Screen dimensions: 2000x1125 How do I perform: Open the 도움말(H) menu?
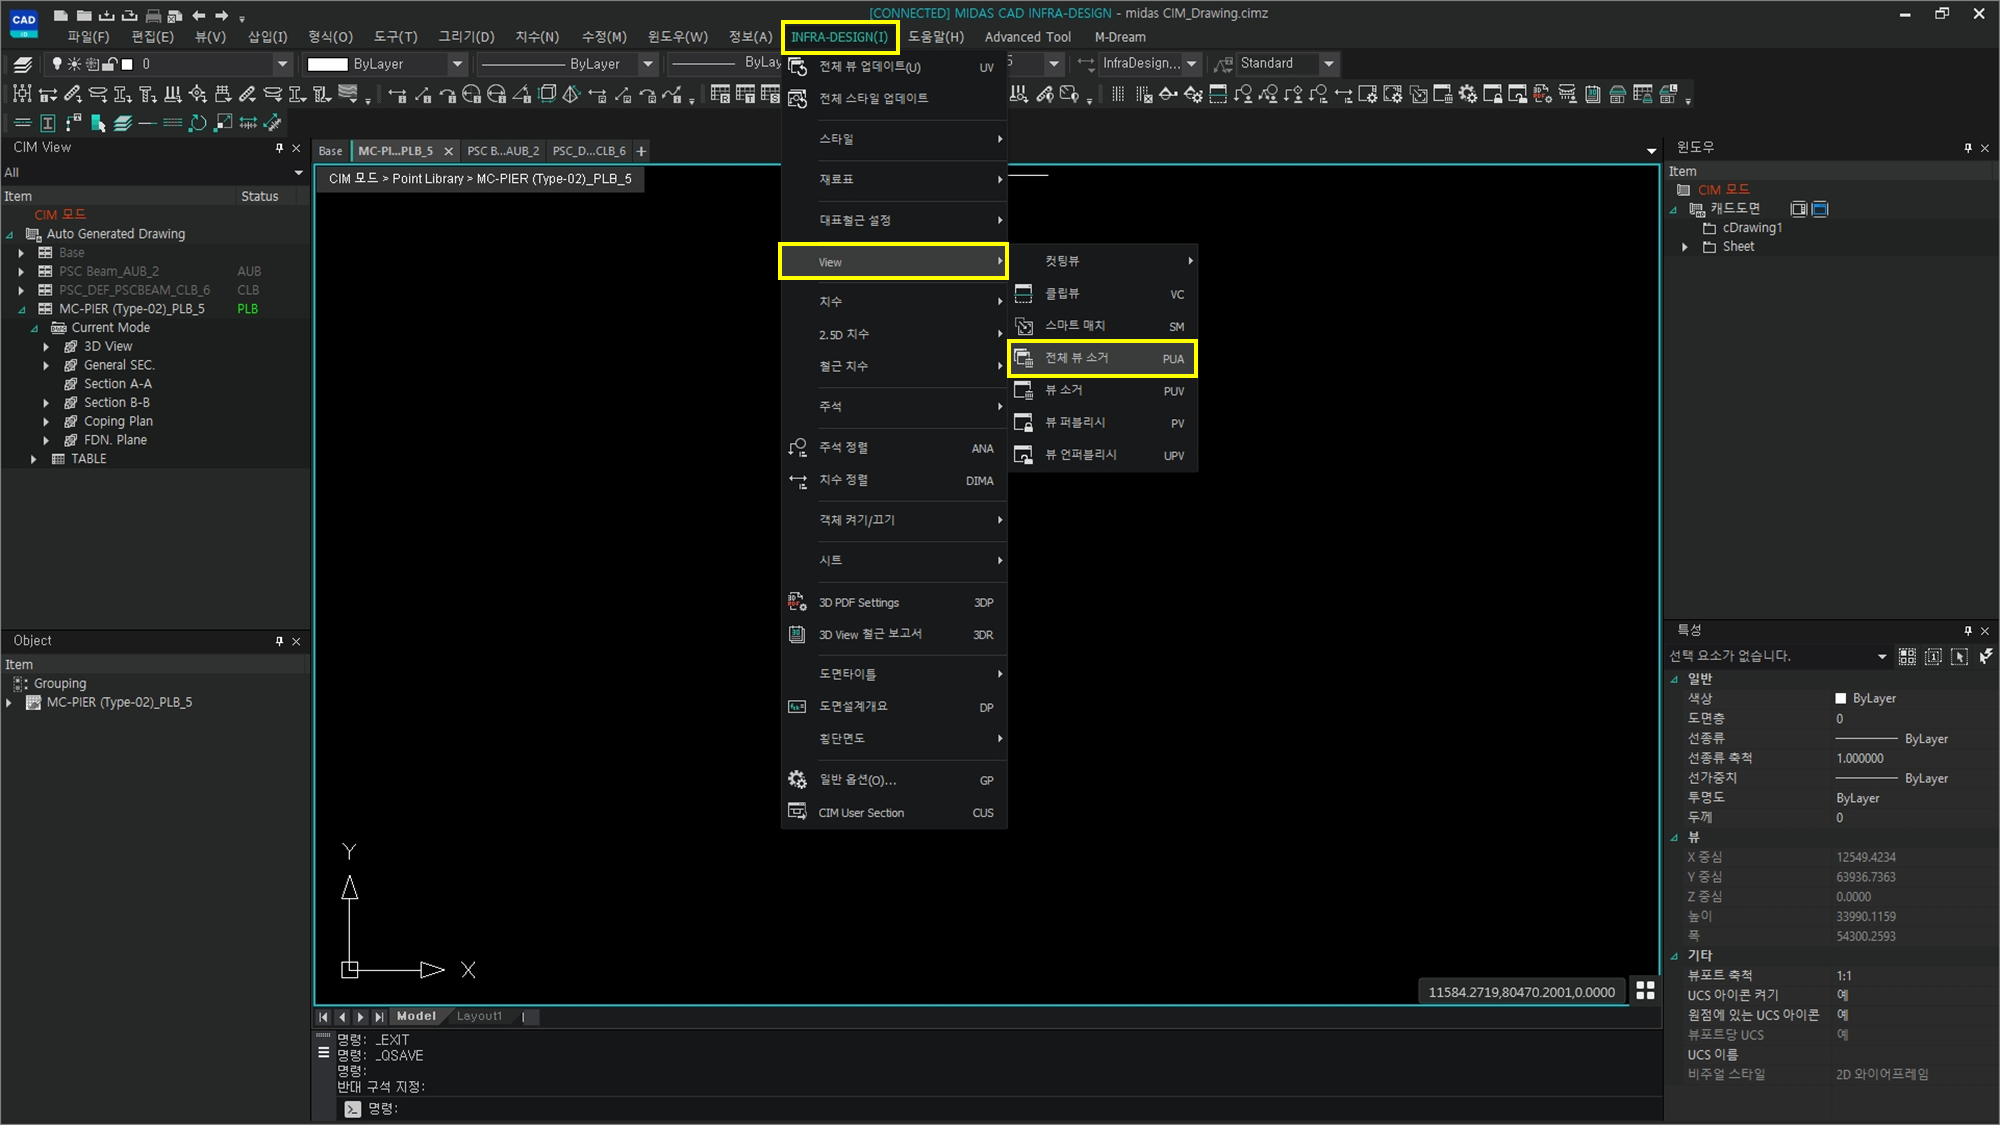coord(936,37)
